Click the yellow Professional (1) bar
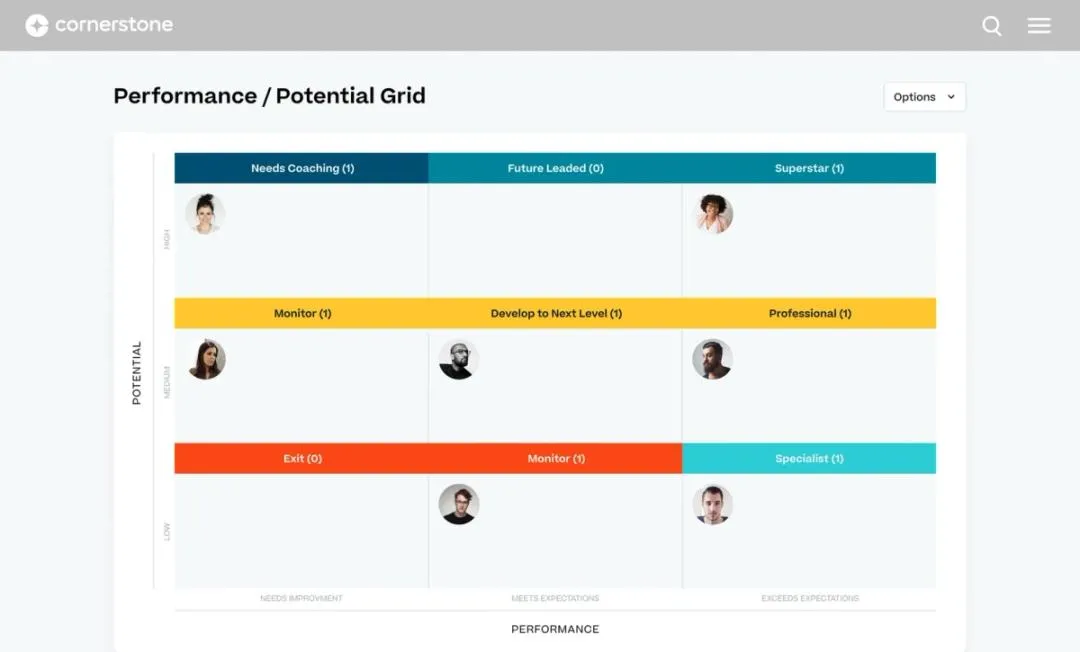1080x652 pixels. 809,313
